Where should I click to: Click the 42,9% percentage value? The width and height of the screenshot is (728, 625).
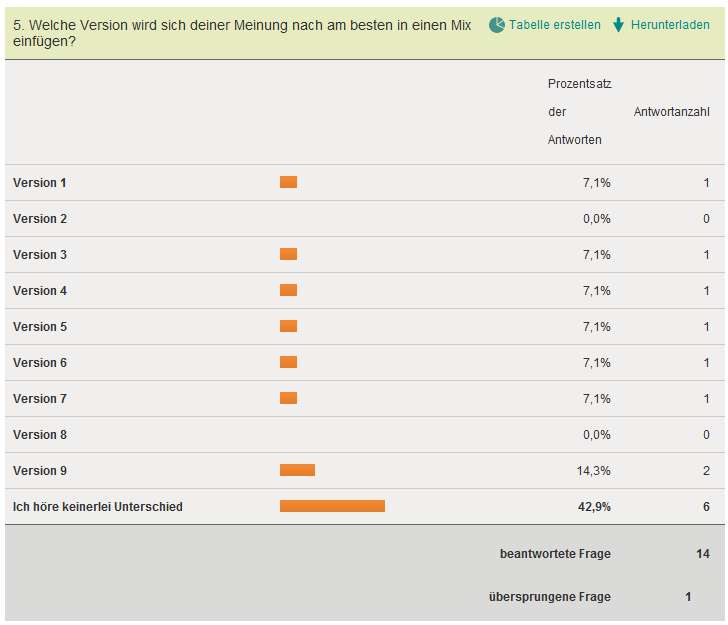tap(596, 507)
